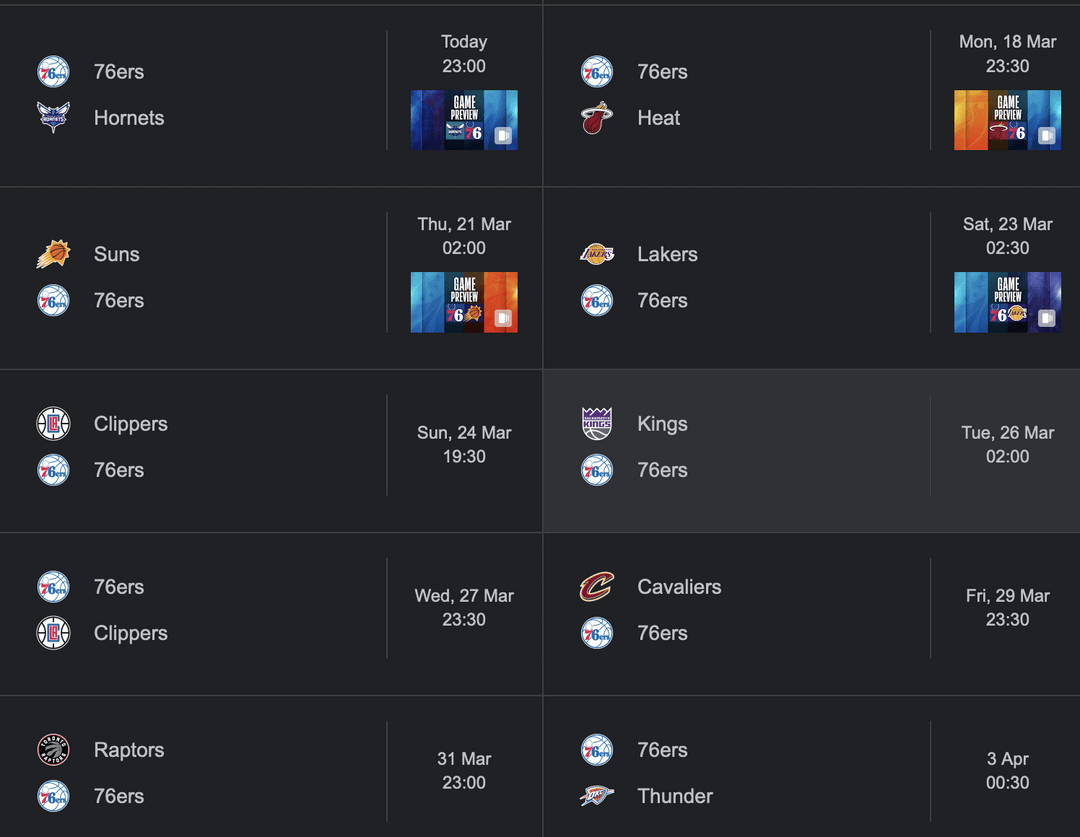Viewport: 1080px width, 837px height.
Task: Select the Kings team name
Action: click(x=662, y=424)
